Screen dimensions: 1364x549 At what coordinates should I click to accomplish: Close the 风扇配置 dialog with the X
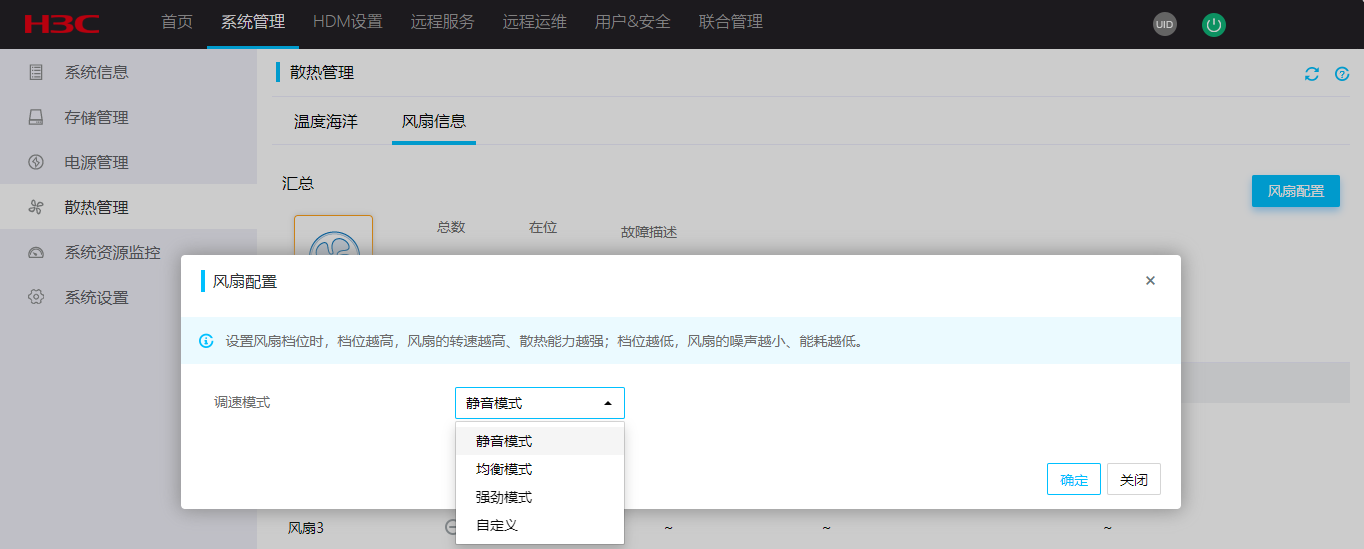[x=1150, y=281]
